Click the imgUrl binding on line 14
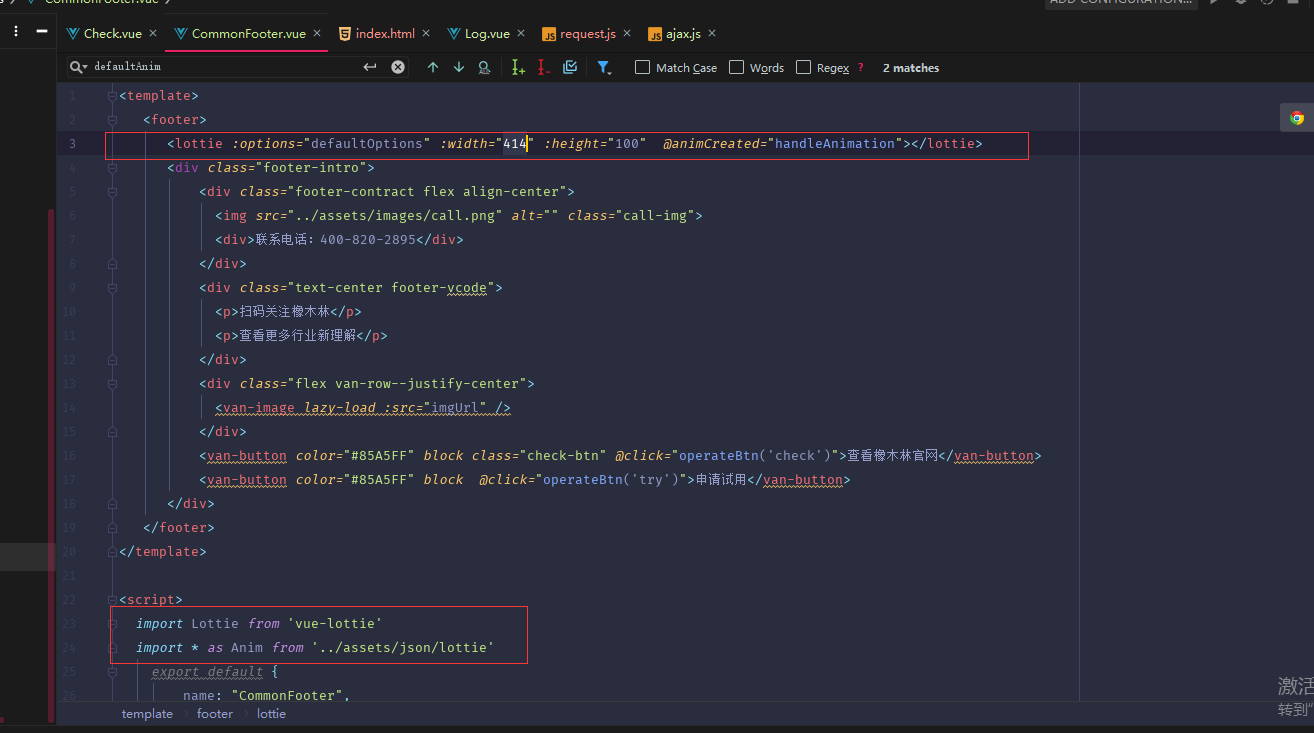This screenshot has width=1314, height=733. click(455, 408)
